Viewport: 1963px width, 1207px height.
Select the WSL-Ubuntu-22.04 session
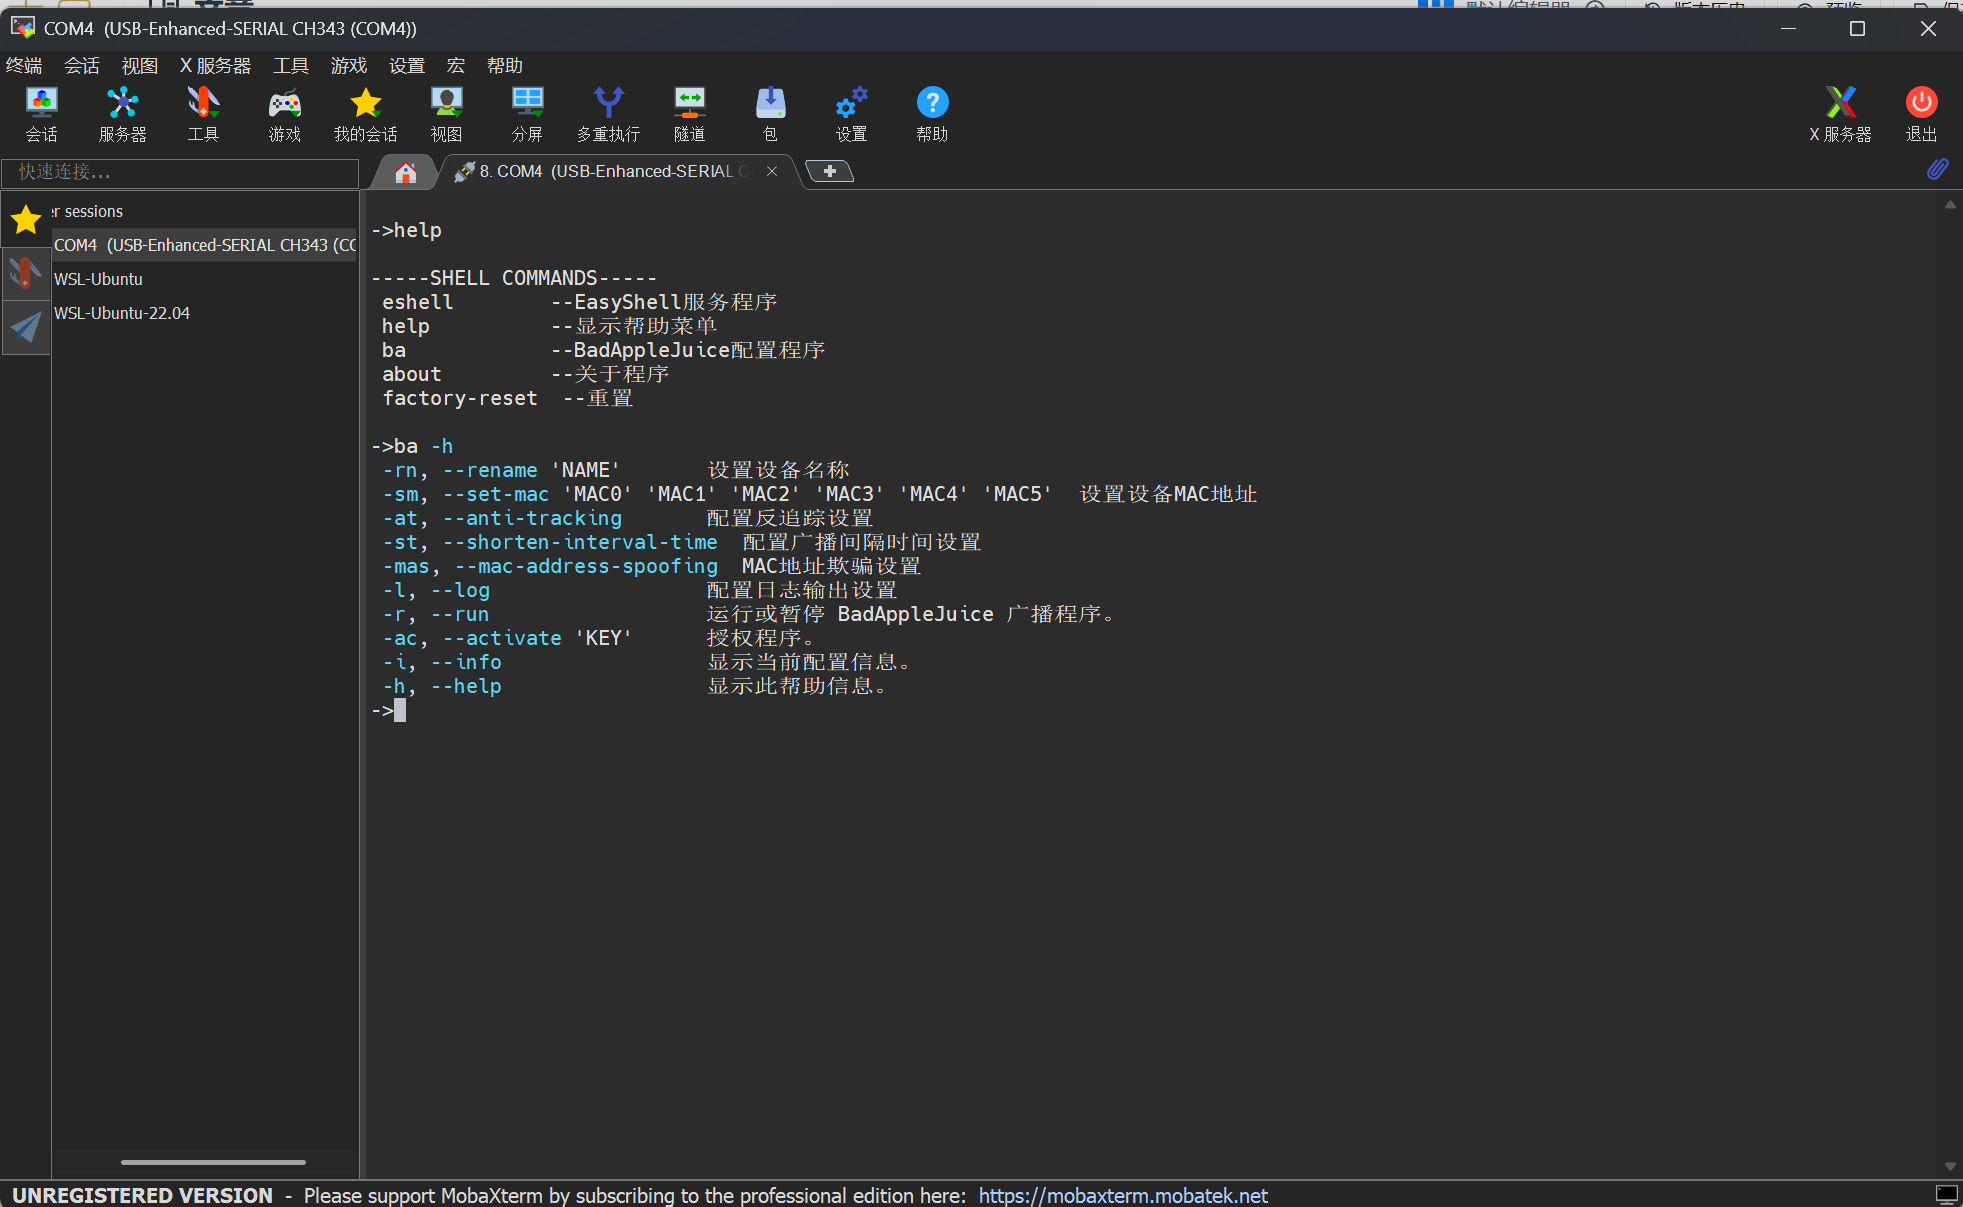pyautogui.click(x=122, y=313)
